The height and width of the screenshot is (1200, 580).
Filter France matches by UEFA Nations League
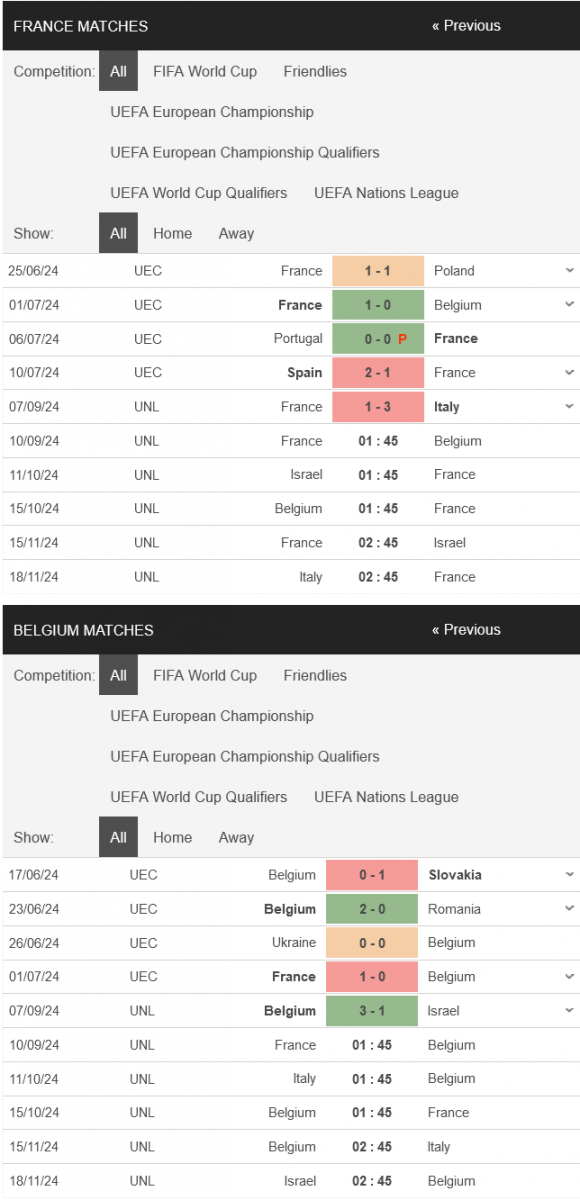pyautogui.click(x=386, y=193)
